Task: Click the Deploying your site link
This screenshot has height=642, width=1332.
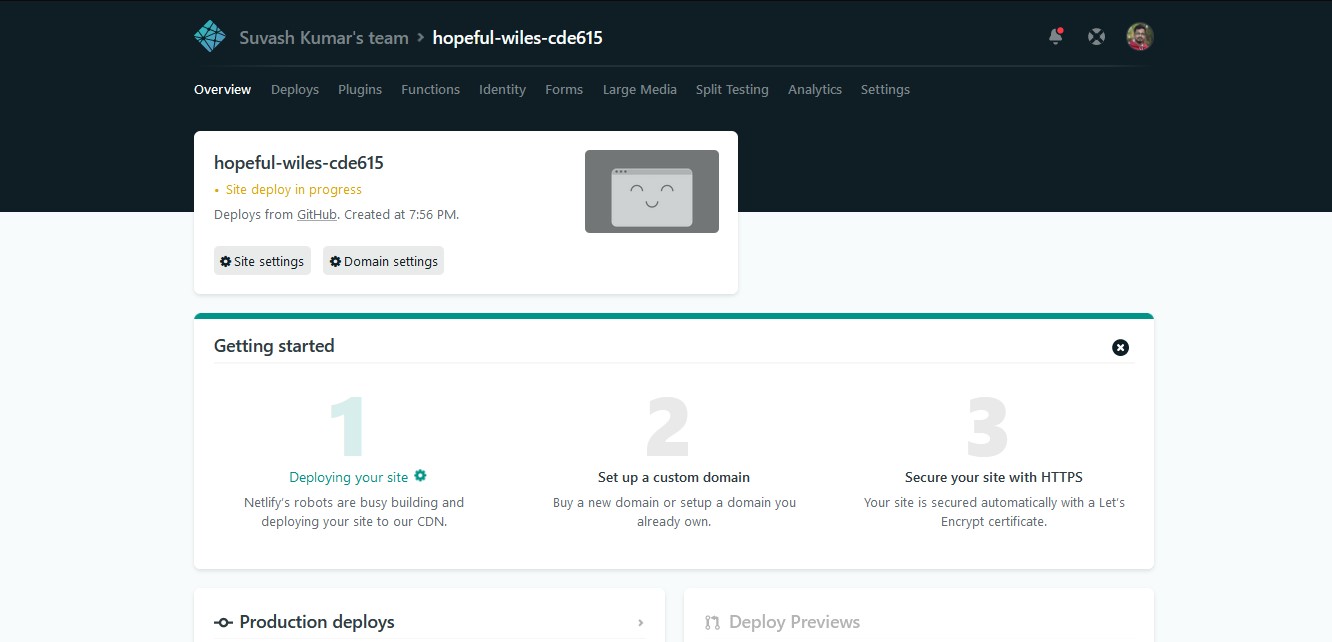Action: pos(349,477)
